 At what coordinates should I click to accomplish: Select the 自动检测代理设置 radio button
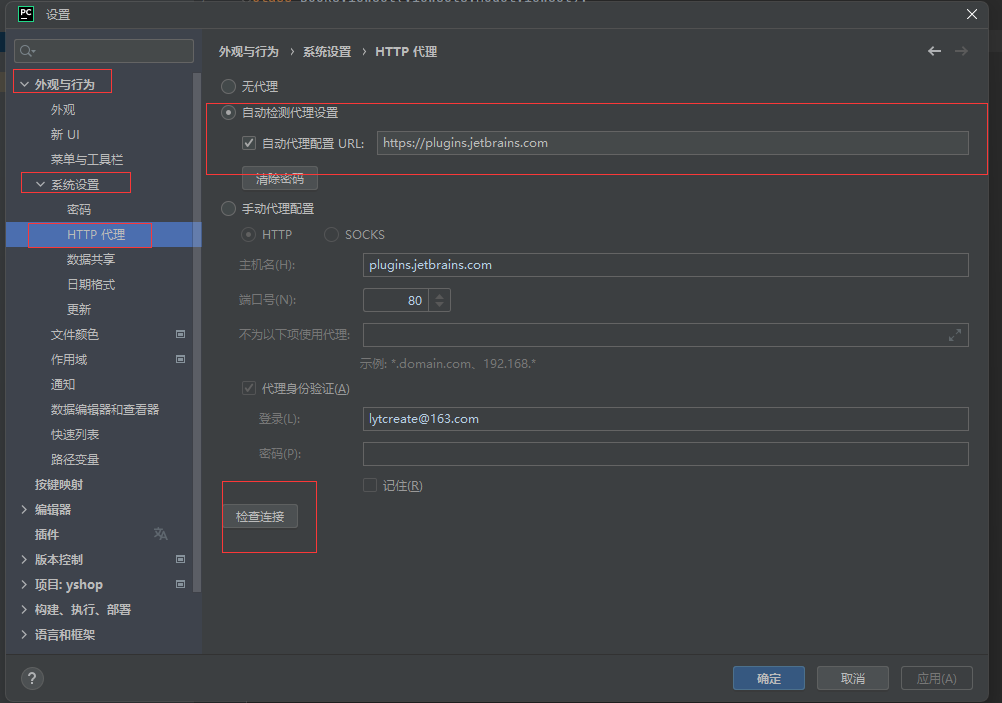228,112
